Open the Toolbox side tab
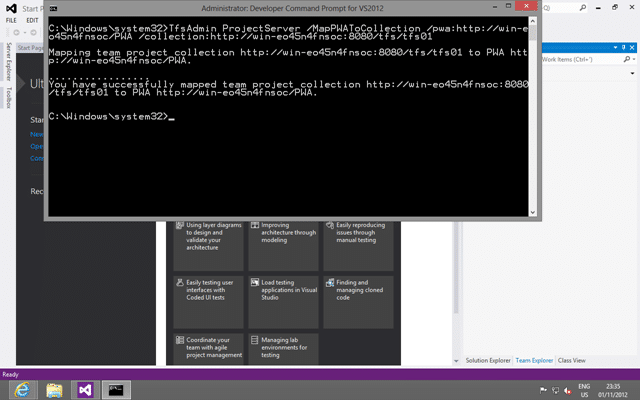This screenshot has height=400, width=640. [9, 98]
